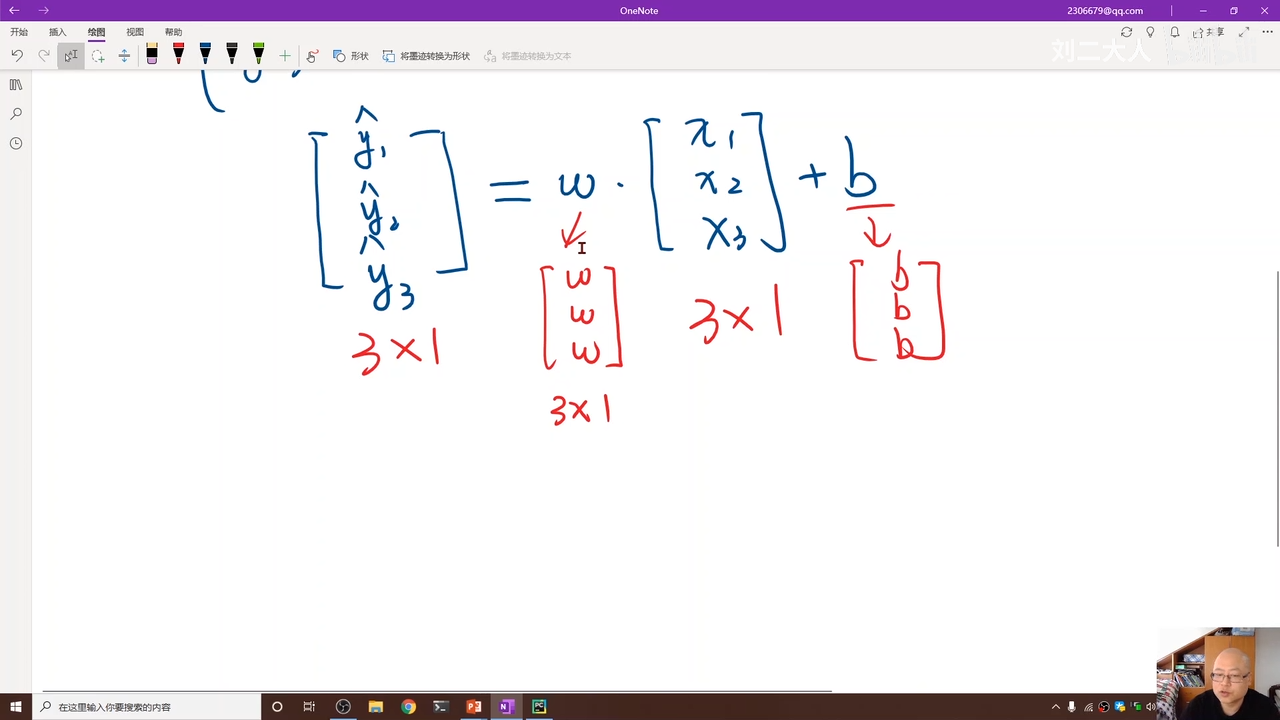This screenshot has width=1280, height=720.
Task: Click the Windows taskbar search box
Action: point(150,707)
